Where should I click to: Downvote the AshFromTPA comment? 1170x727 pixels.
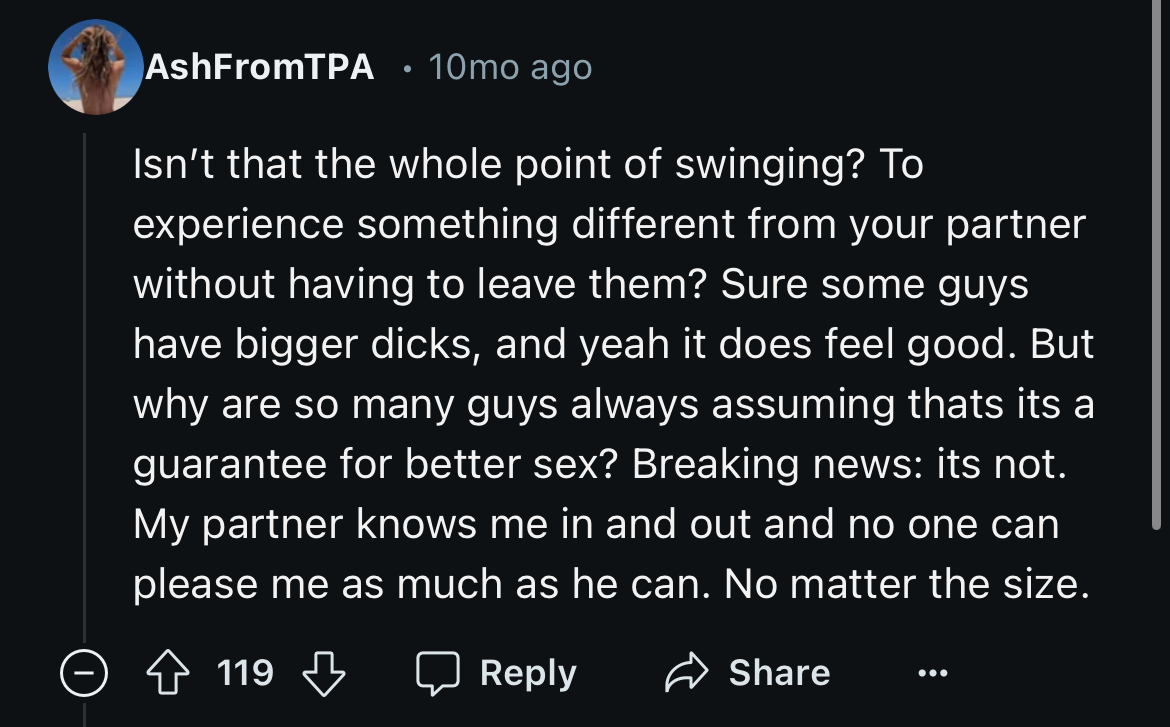(322, 673)
